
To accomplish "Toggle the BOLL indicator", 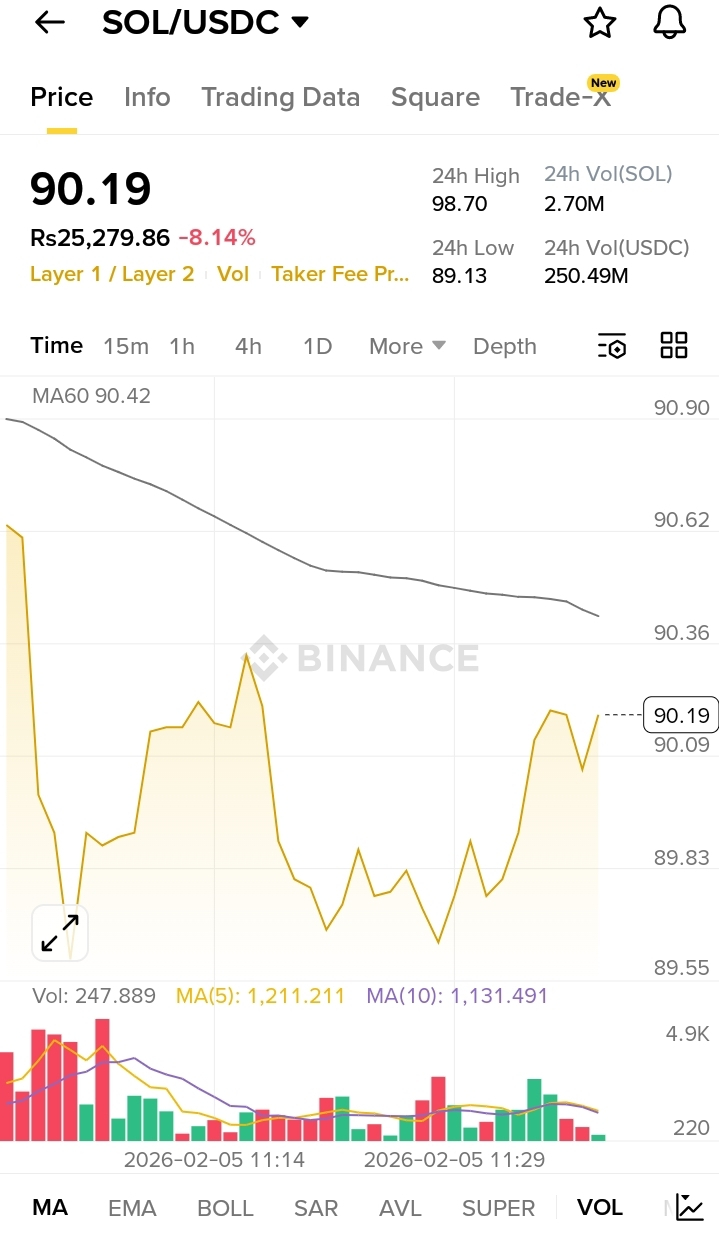I will (x=225, y=1208).
